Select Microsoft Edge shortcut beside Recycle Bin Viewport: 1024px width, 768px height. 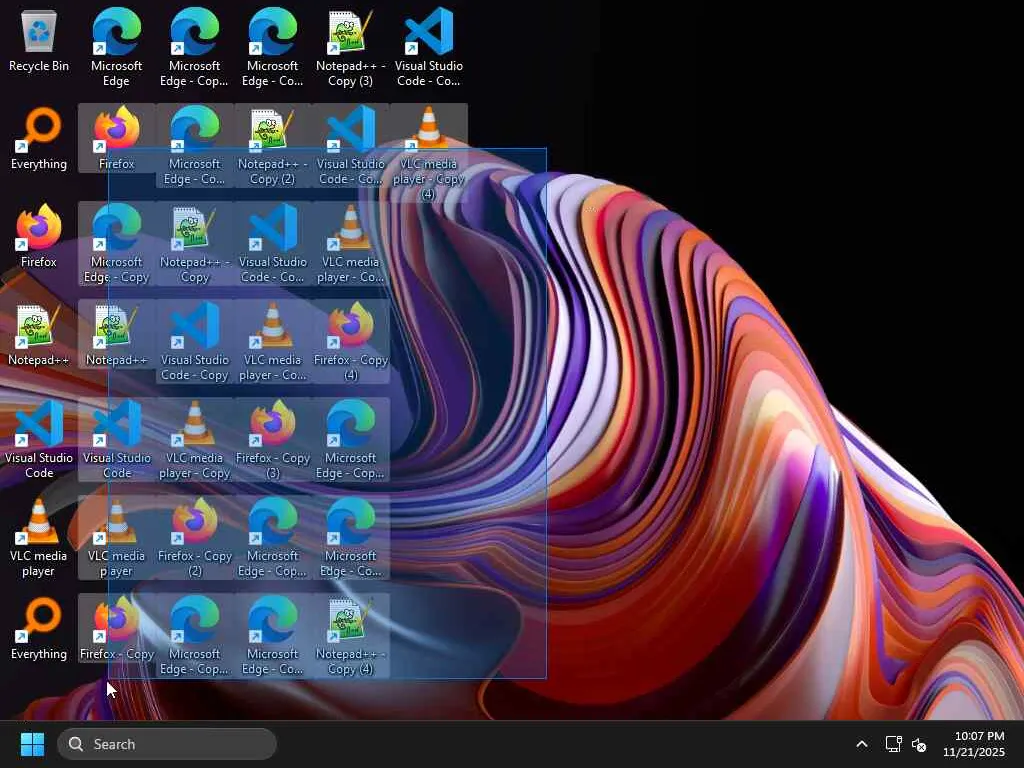point(116,47)
